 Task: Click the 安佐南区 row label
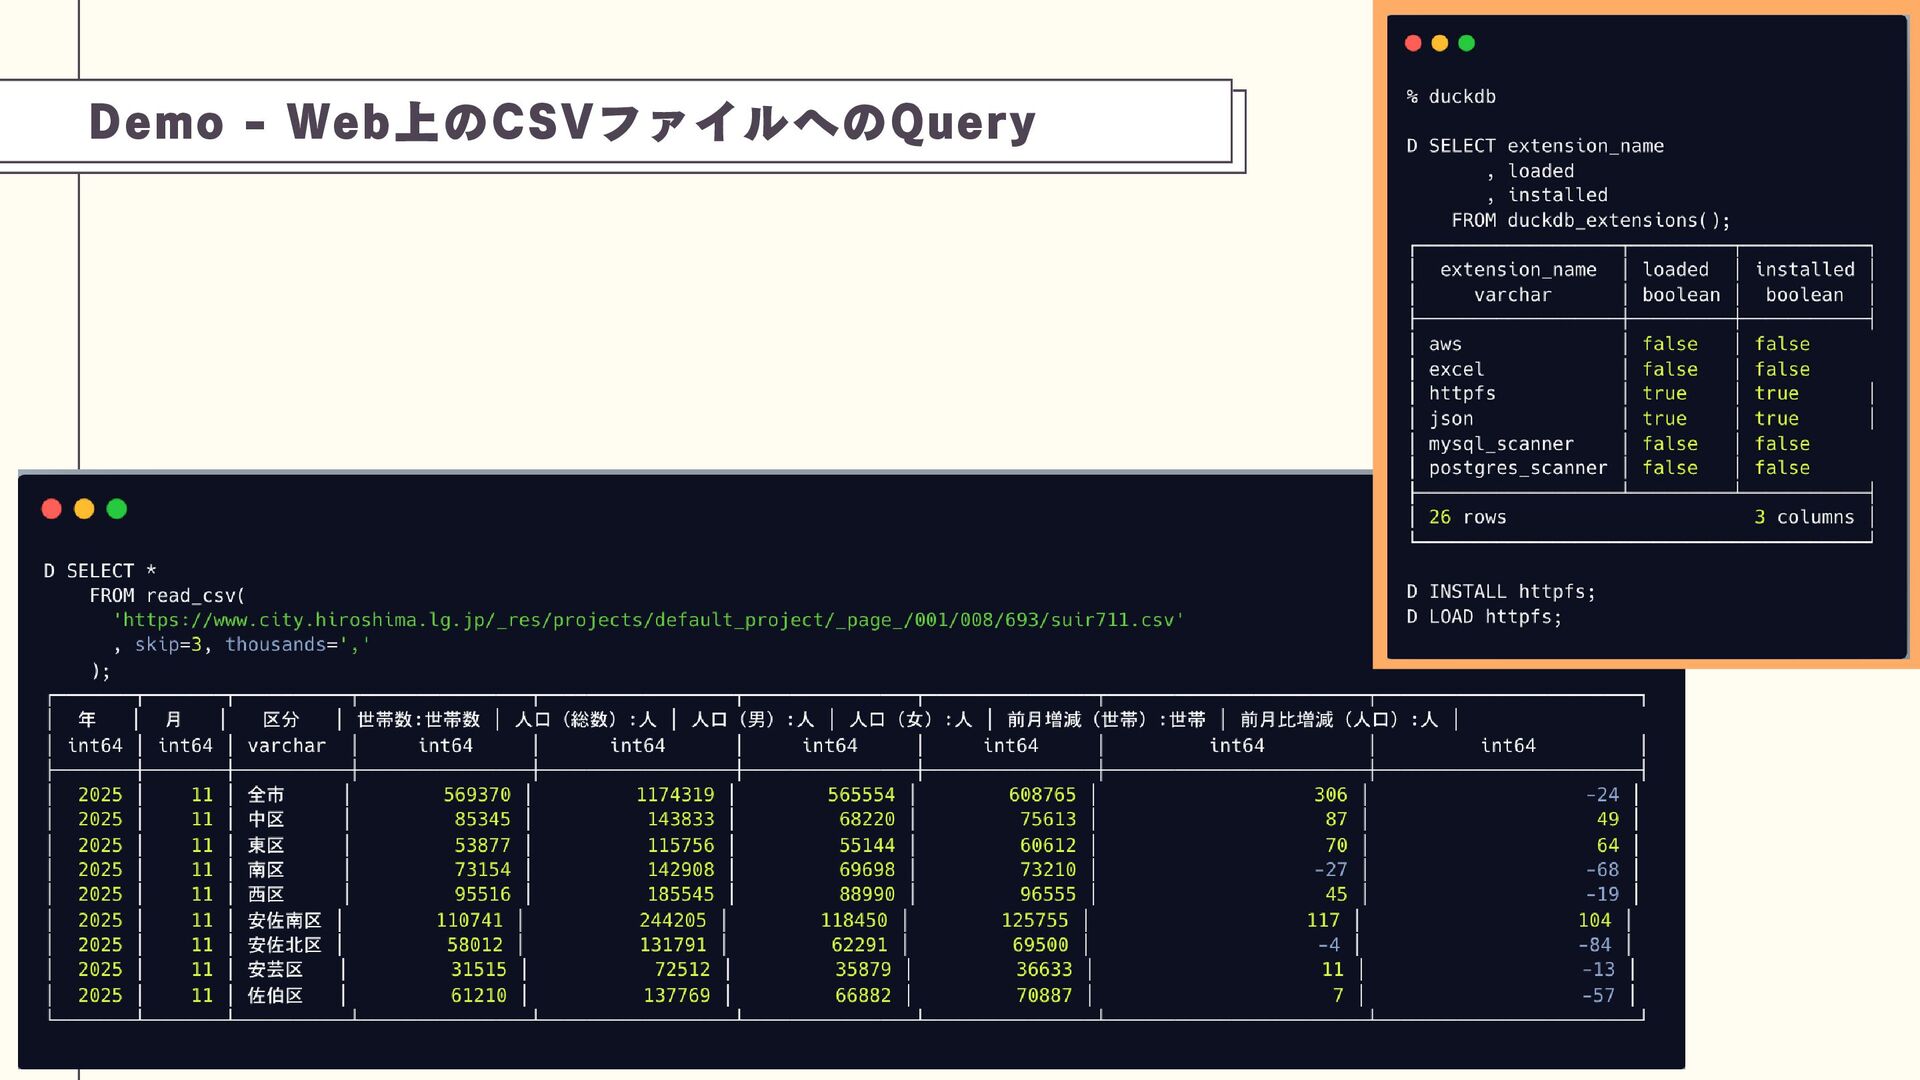point(285,920)
